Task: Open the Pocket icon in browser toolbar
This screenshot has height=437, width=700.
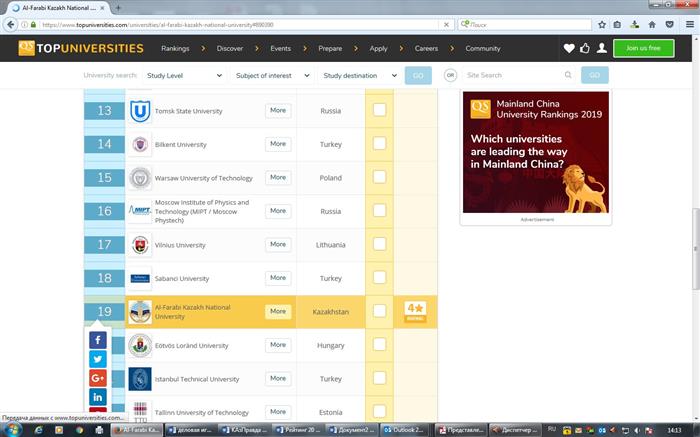Action: 669,25
